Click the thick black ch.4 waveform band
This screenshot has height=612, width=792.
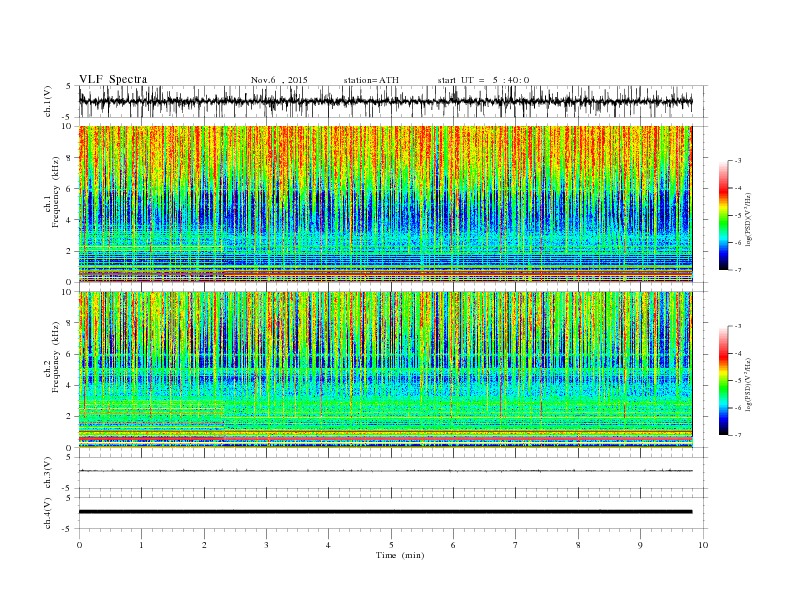[x=385, y=512]
